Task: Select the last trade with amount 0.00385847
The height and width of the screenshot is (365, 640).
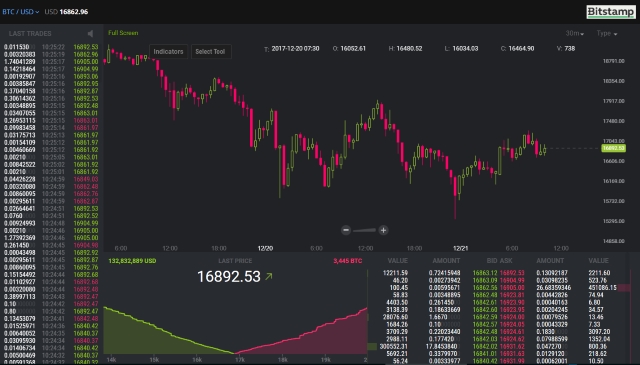Action: click(51, 84)
